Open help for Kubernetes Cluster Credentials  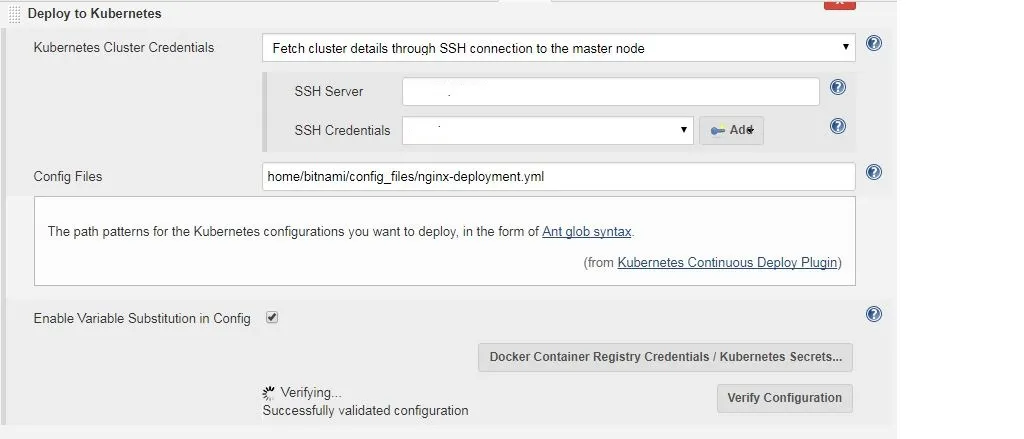click(x=873, y=44)
